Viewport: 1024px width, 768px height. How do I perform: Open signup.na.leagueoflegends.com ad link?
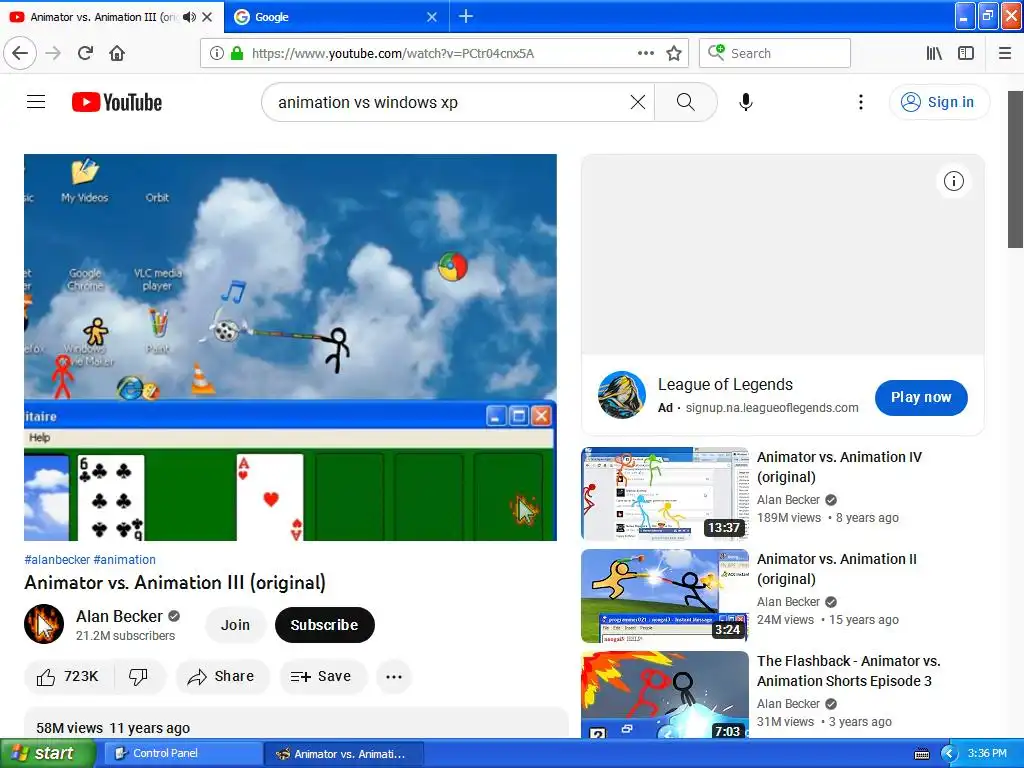pos(771,408)
